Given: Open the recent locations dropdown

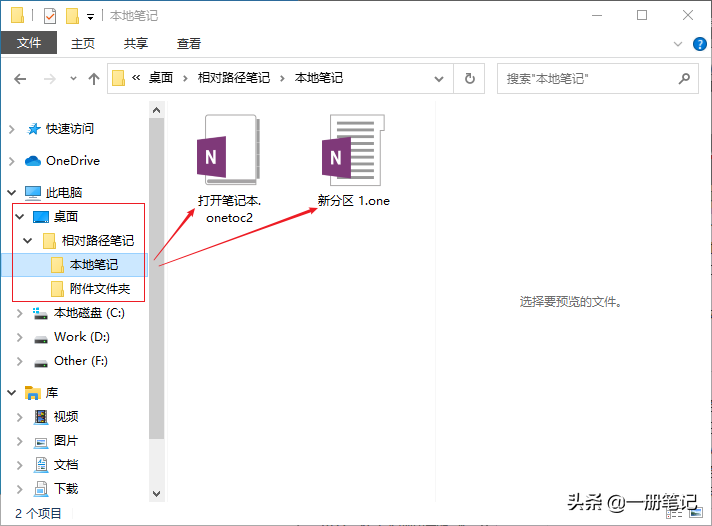Looking at the screenshot, I should pyautogui.click(x=73, y=79).
